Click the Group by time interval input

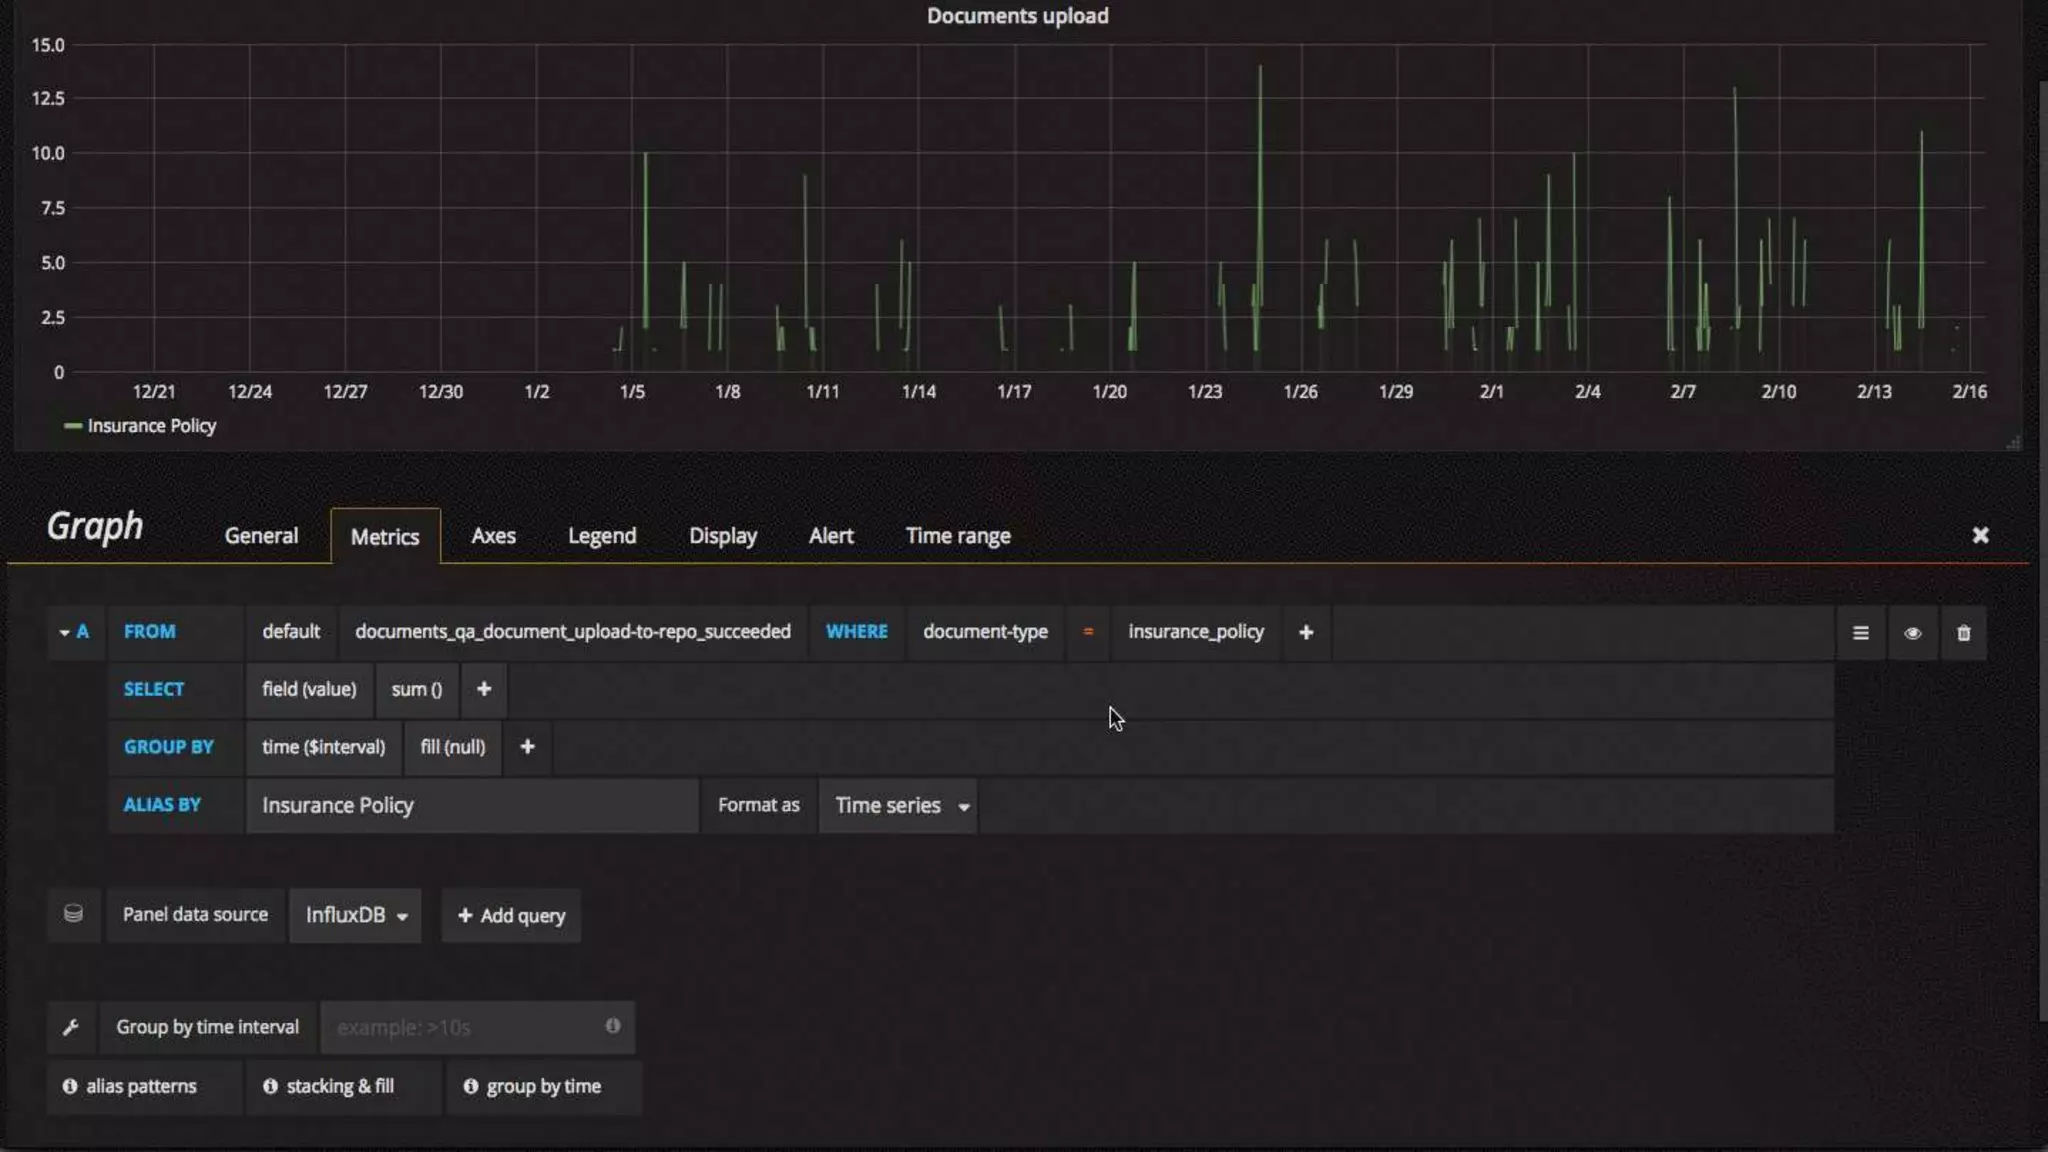point(465,1027)
